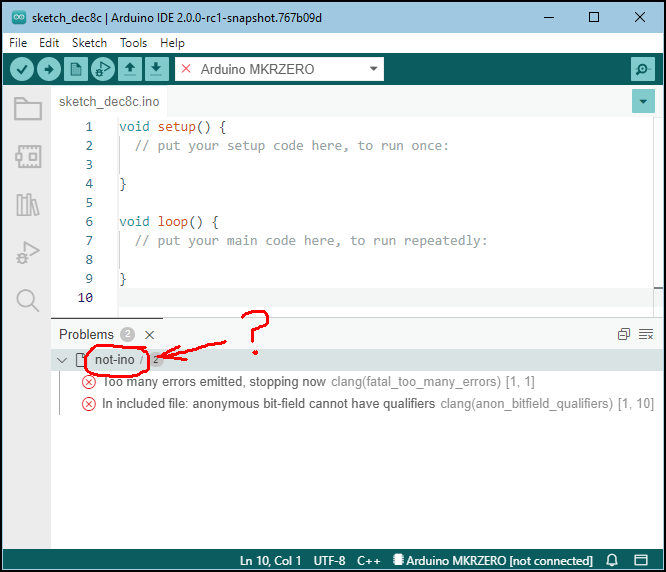666x572 pixels.
Task: Open the Library Manager sidebar icon
Action: (28, 205)
